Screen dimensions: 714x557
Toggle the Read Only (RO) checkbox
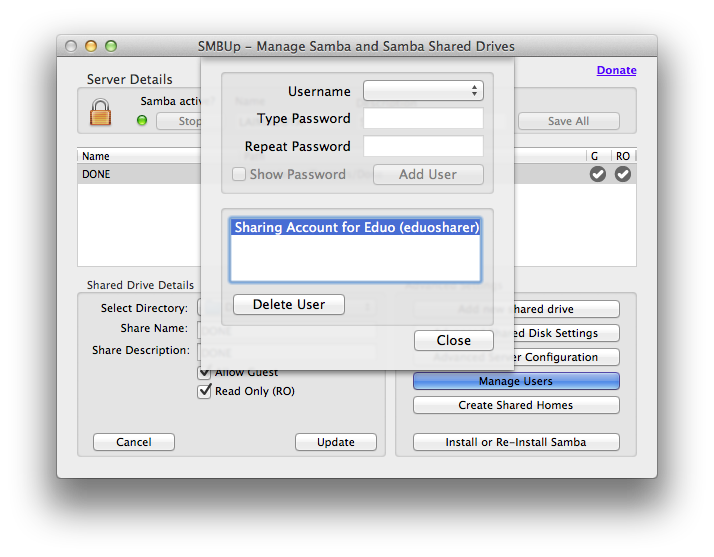[204, 391]
